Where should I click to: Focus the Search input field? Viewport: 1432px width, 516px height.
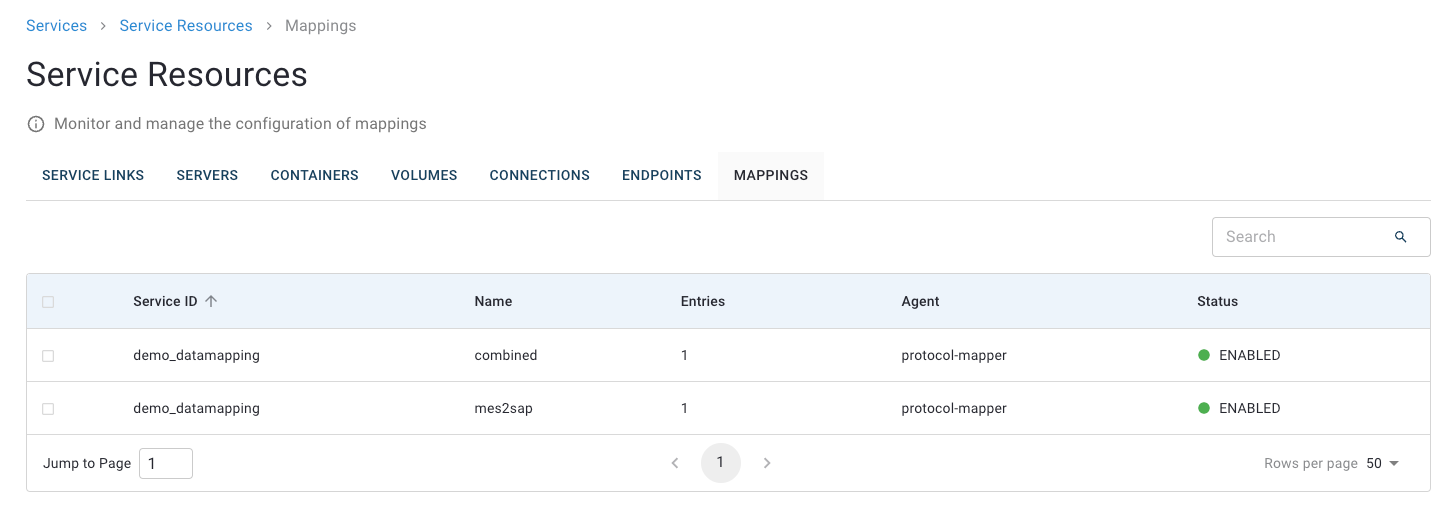1300,237
